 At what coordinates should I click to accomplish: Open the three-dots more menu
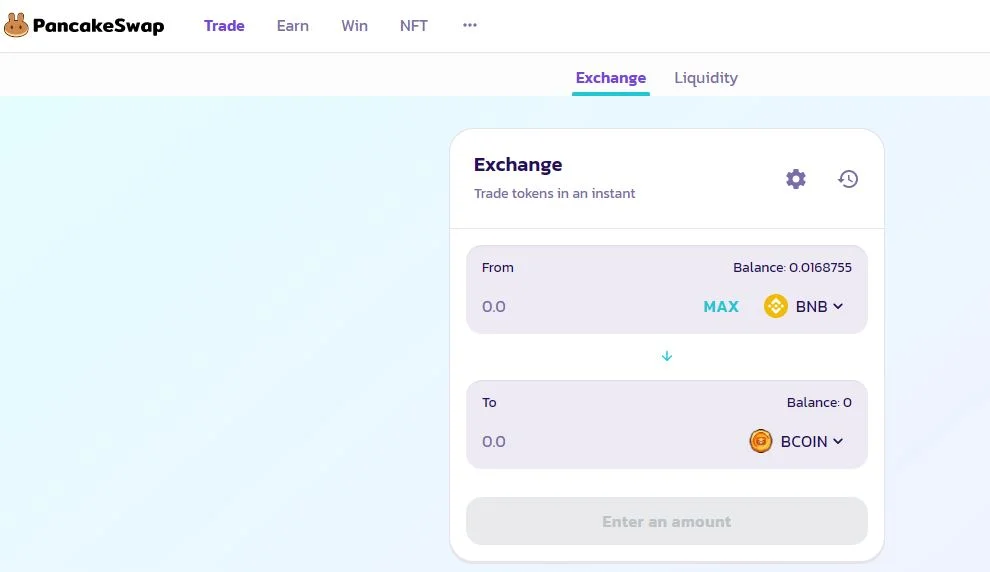[x=470, y=25]
